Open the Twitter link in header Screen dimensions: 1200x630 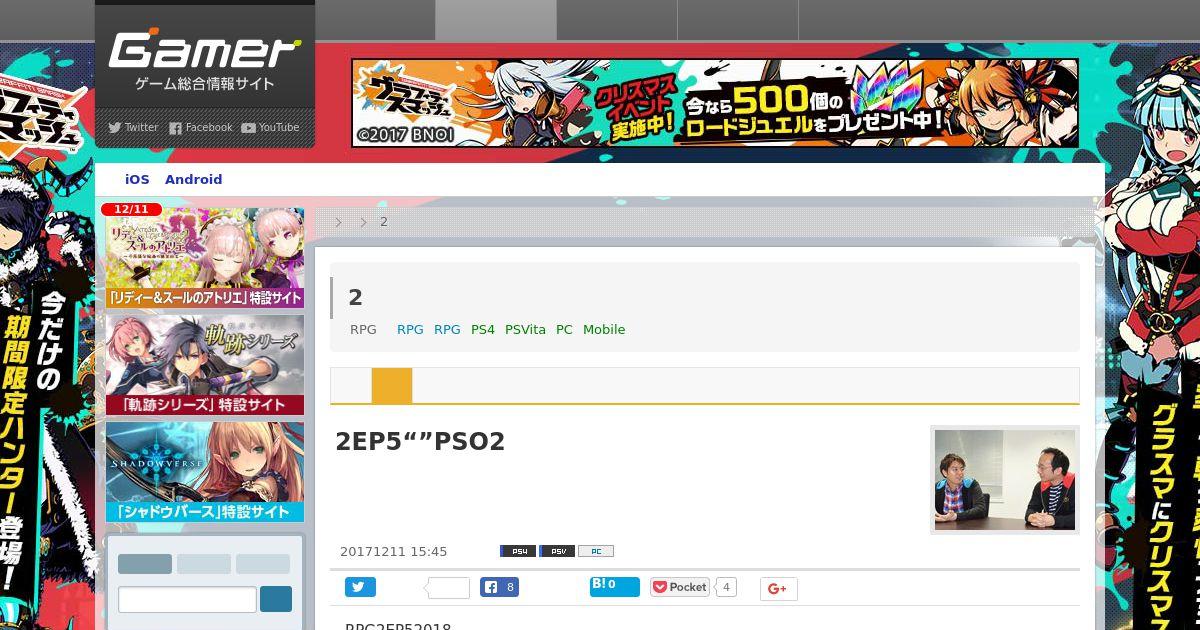pyautogui.click(x=133, y=127)
